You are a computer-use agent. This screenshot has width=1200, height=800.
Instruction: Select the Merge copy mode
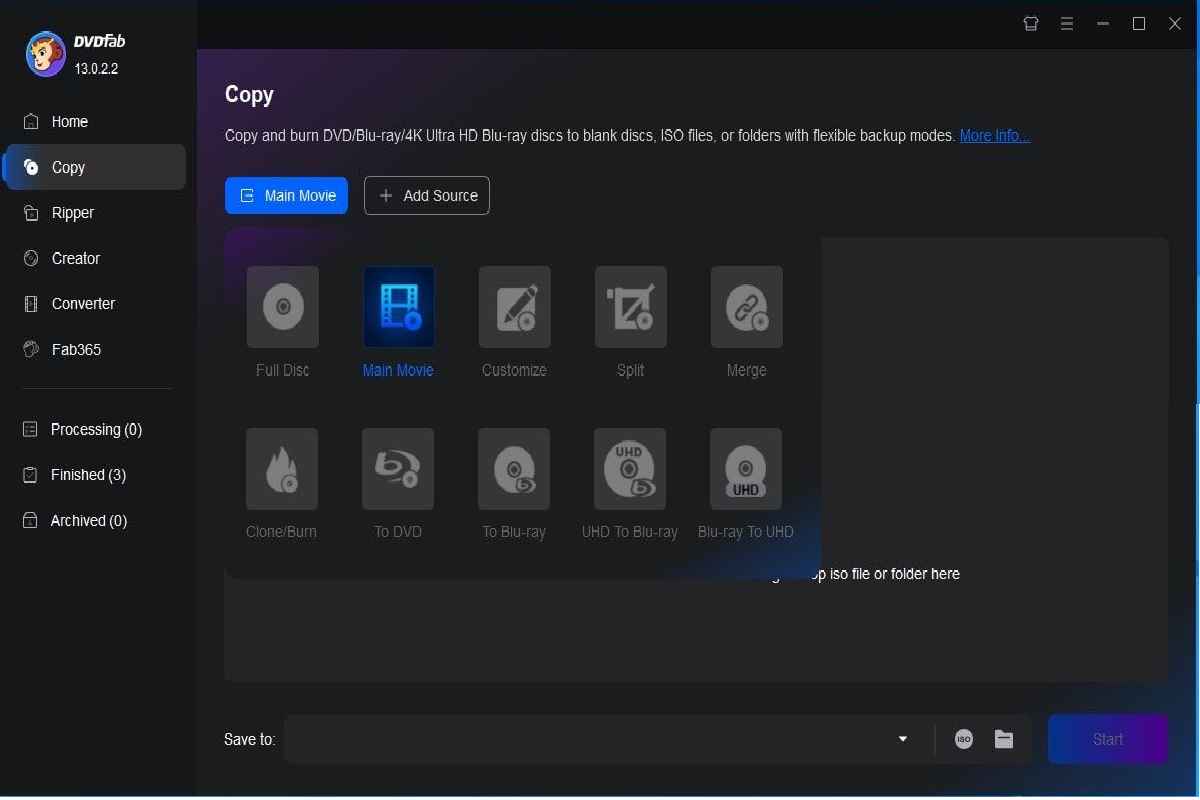point(747,307)
